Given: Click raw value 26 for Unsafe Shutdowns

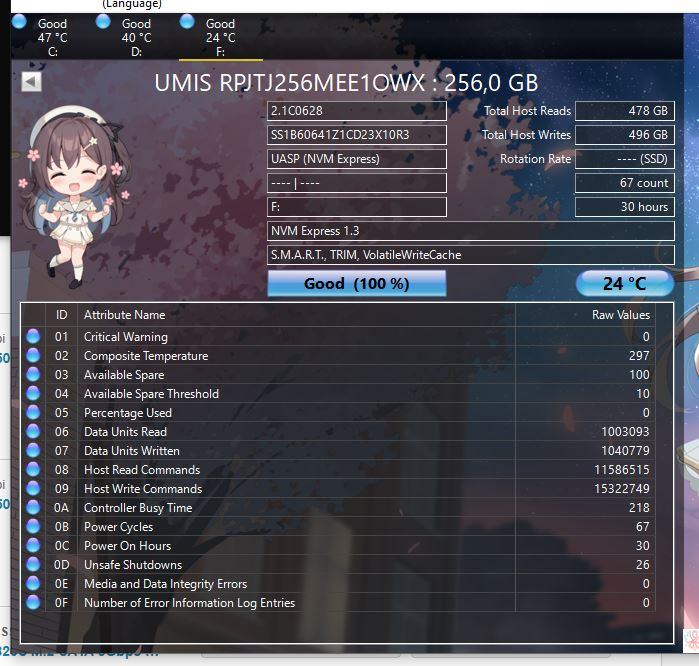Looking at the screenshot, I should [x=642, y=565].
